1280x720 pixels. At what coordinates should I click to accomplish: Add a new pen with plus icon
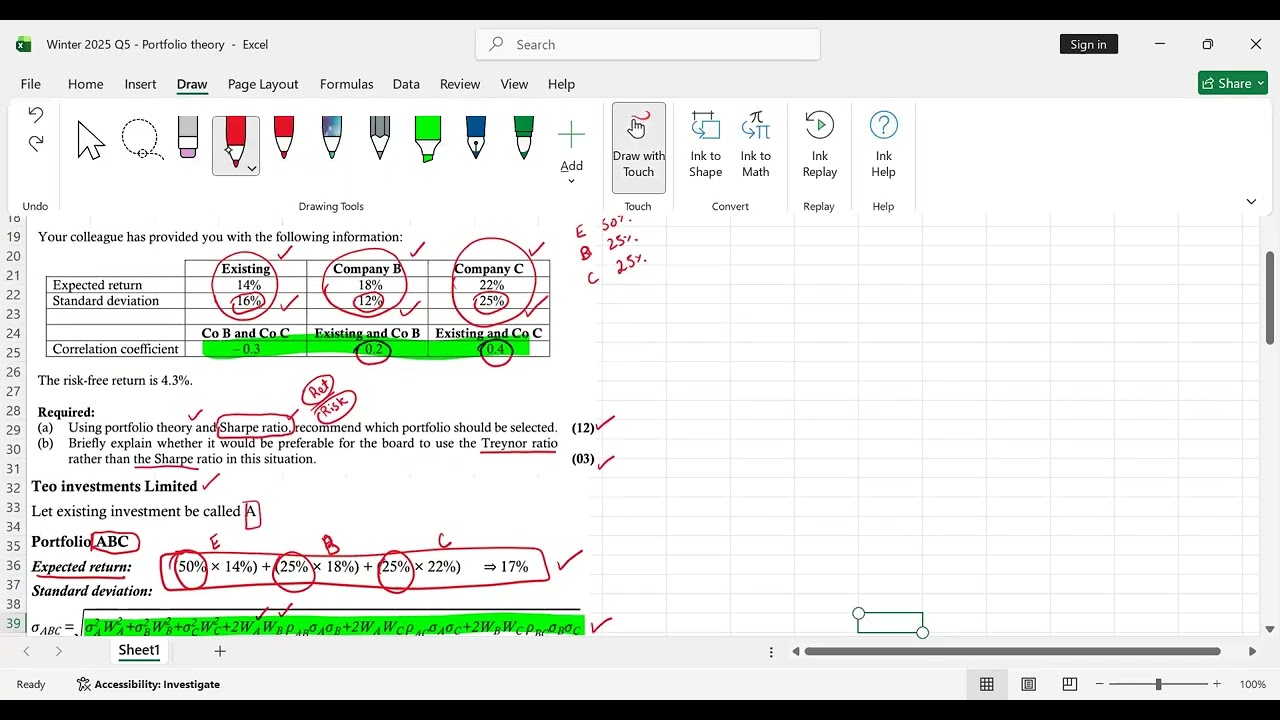(571, 136)
